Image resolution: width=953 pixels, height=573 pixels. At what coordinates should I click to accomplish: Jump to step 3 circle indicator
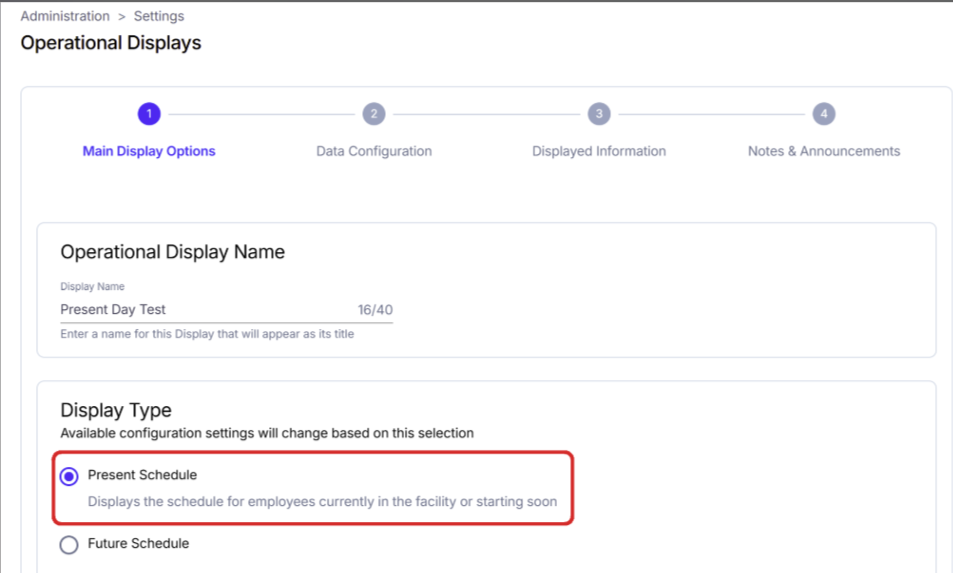(599, 114)
